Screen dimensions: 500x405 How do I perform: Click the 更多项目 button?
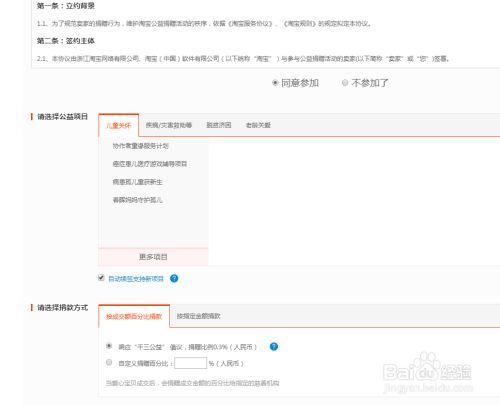coord(153,257)
